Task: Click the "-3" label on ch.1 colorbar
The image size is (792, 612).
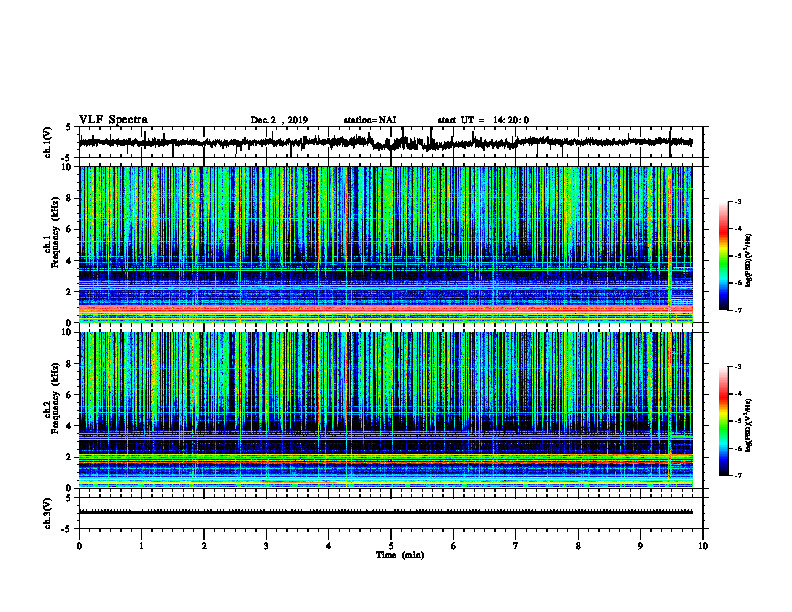Action: coord(737,201)
